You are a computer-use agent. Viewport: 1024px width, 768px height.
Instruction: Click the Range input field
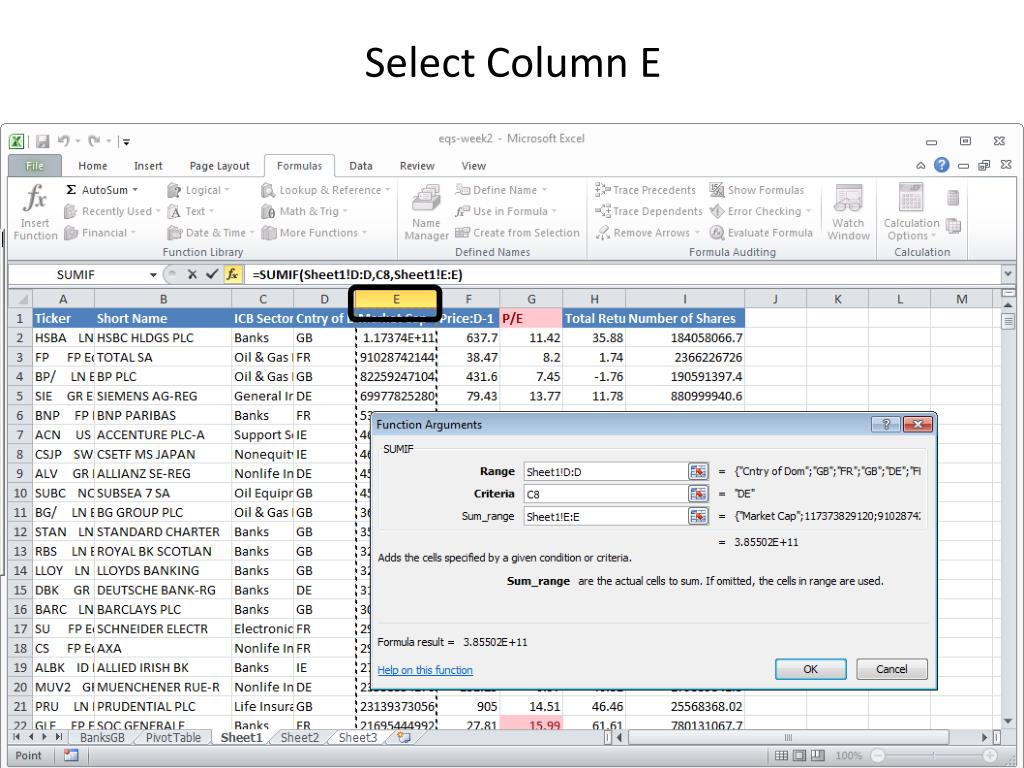click(x=606, y=472)
